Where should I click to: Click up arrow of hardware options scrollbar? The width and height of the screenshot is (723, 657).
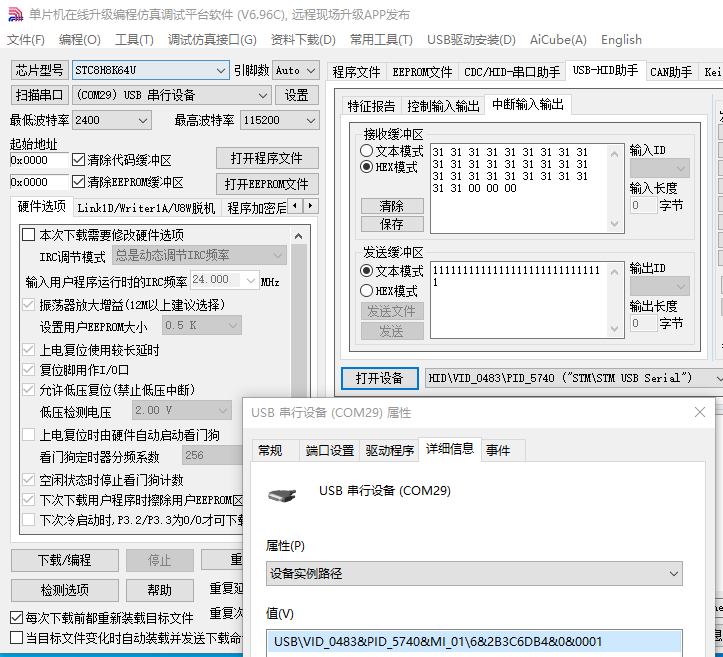299,237
